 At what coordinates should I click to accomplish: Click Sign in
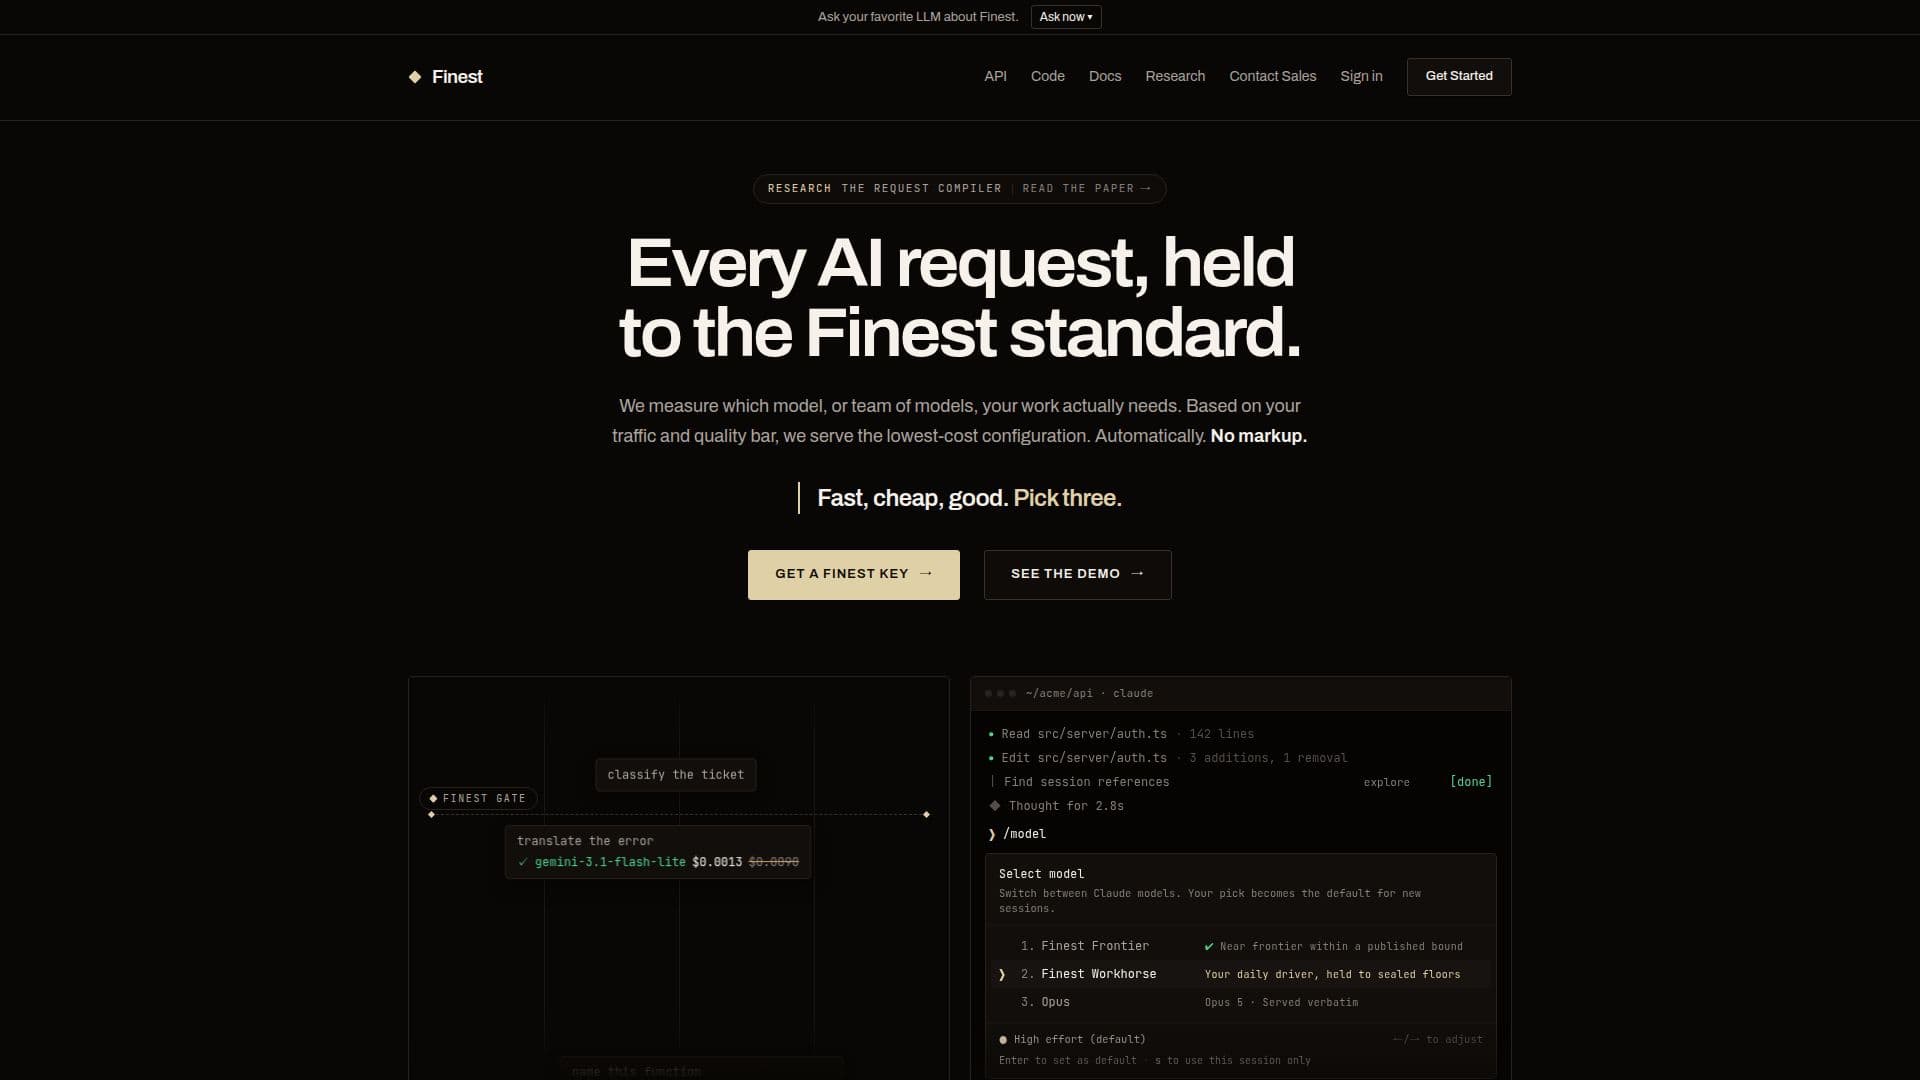tap(1361, 77)
